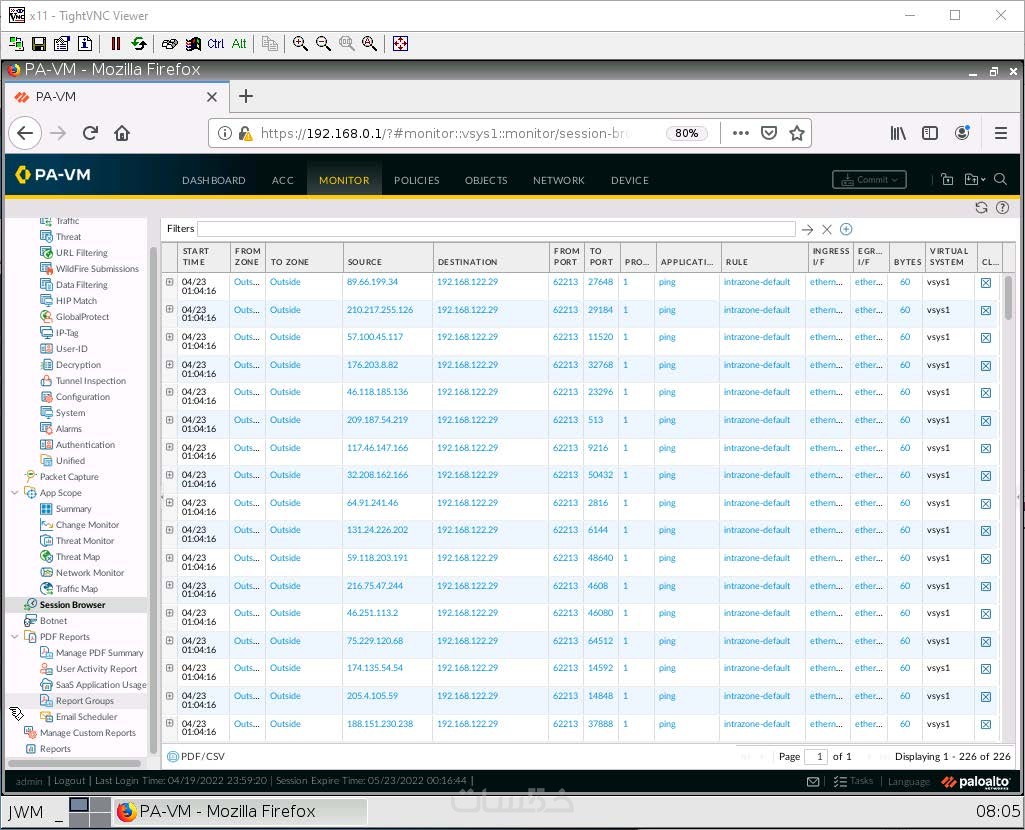Open Tasks in footer bar
This screenshot has height=830, width=1025.
pyautogui.click(x=854, y=781)
